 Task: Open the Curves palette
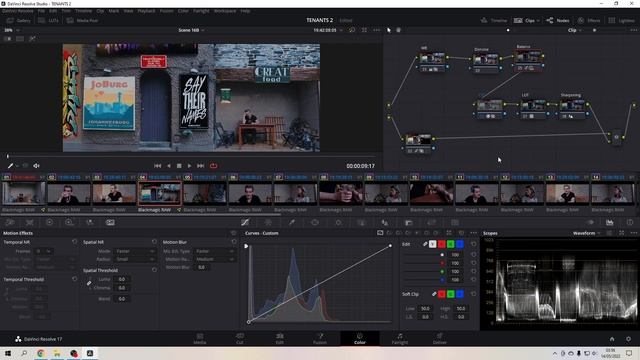coord(245,222)
